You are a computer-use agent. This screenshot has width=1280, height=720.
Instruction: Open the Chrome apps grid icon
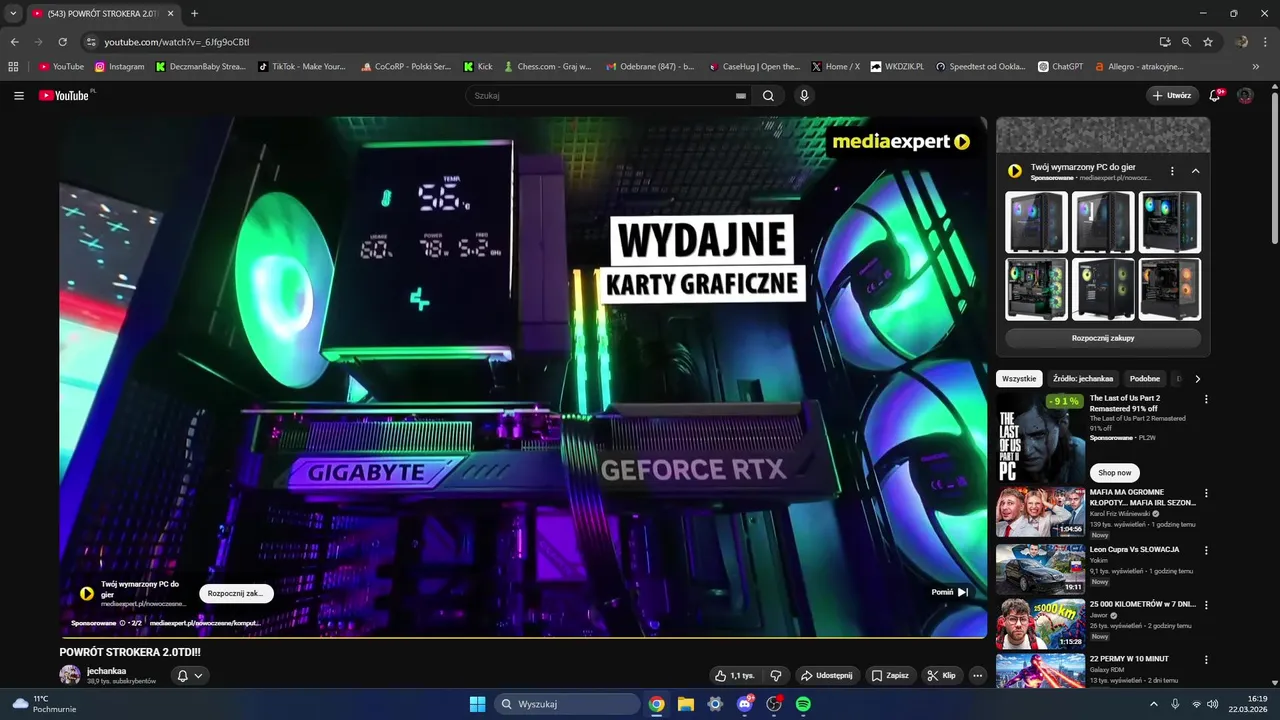point(13,67)
